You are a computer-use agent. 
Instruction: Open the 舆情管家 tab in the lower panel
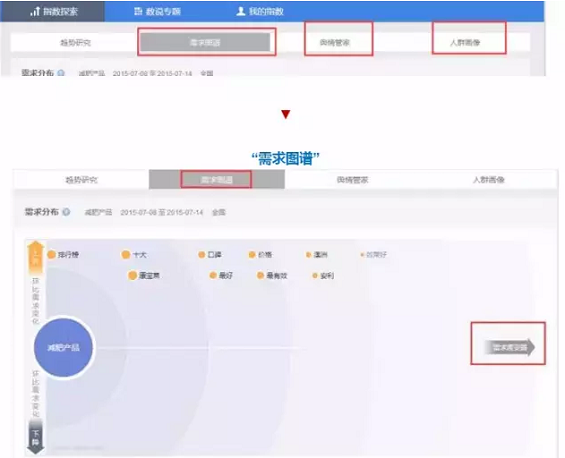352,179
